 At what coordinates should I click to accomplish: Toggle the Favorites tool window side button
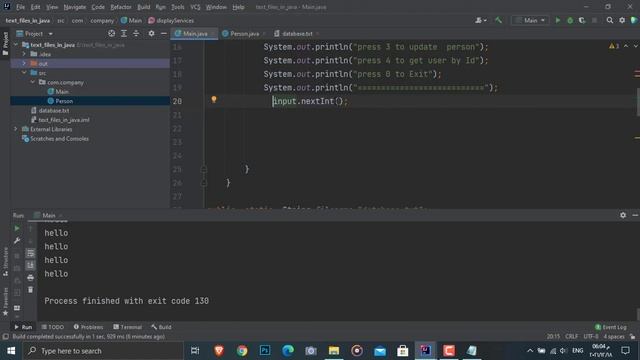[x=5, y=301]
